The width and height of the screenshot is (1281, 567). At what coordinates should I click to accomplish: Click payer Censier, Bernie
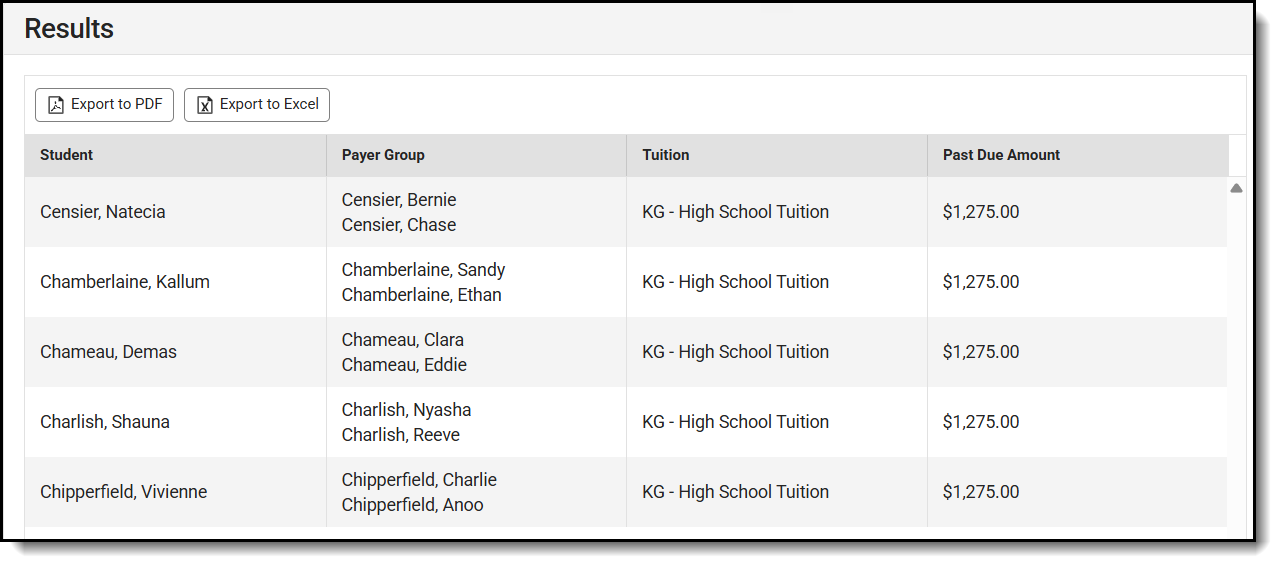click(x=399, y=200)
